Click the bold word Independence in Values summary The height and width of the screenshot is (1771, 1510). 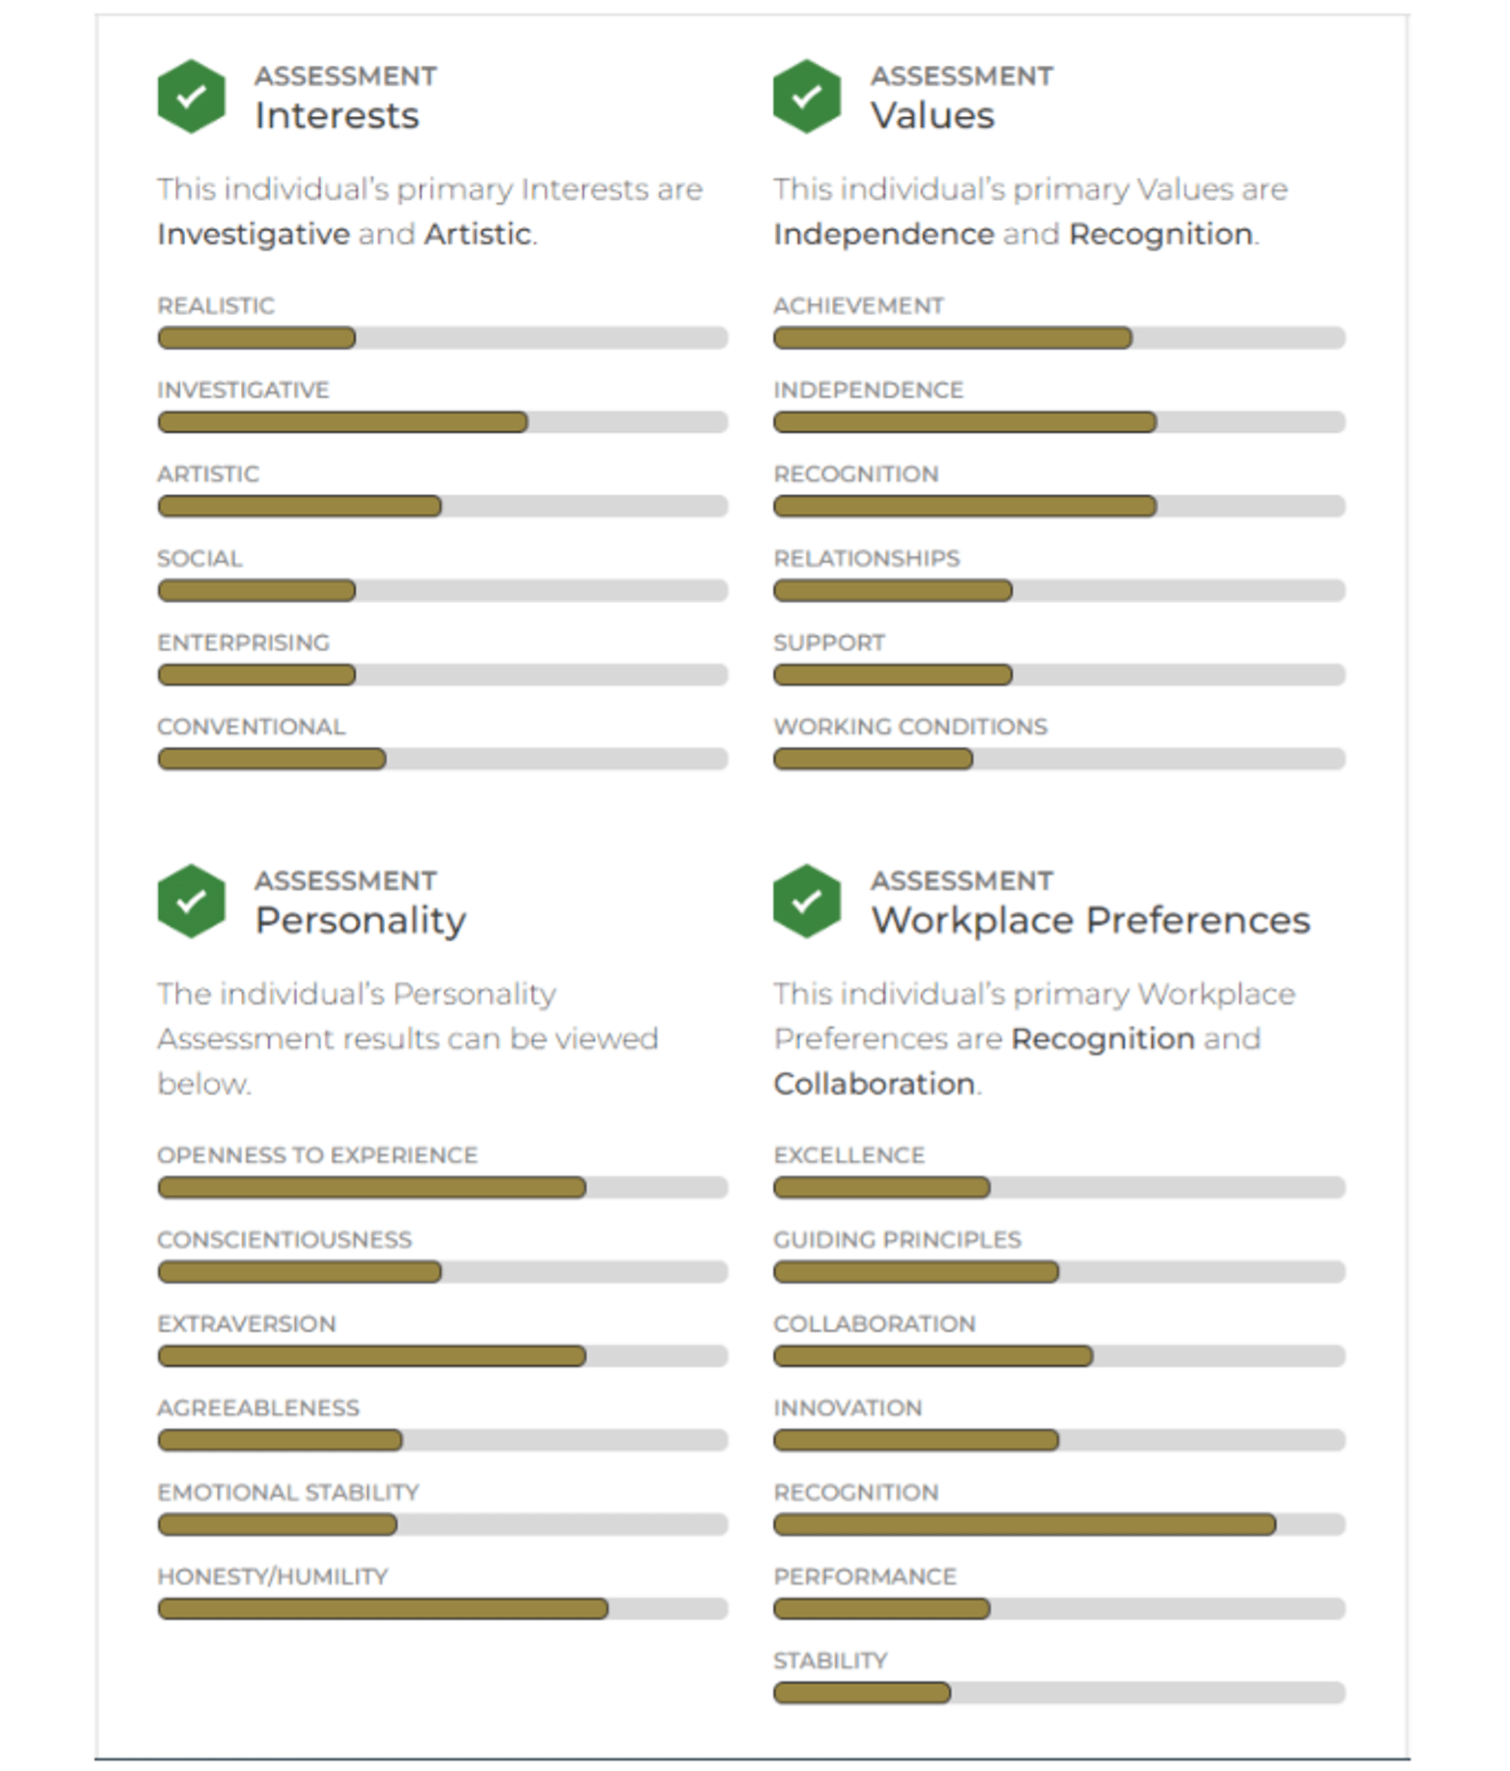pos(884,234)
